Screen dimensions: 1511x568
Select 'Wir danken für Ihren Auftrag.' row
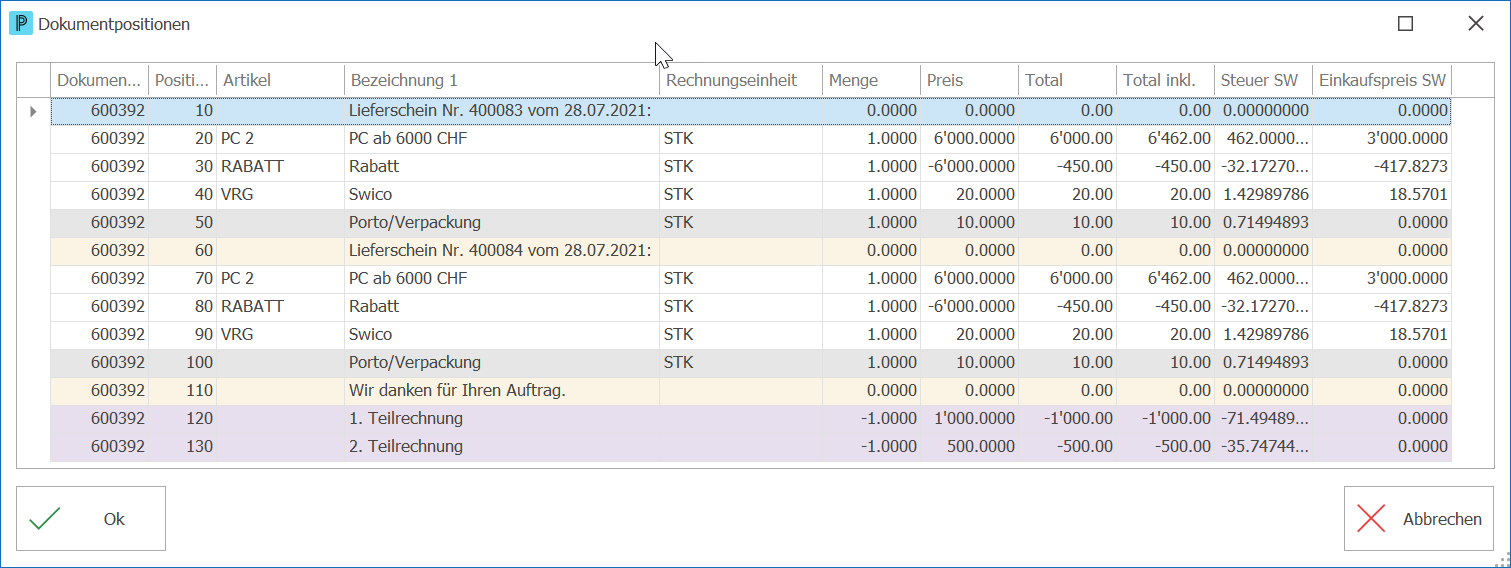pos(751,390)
